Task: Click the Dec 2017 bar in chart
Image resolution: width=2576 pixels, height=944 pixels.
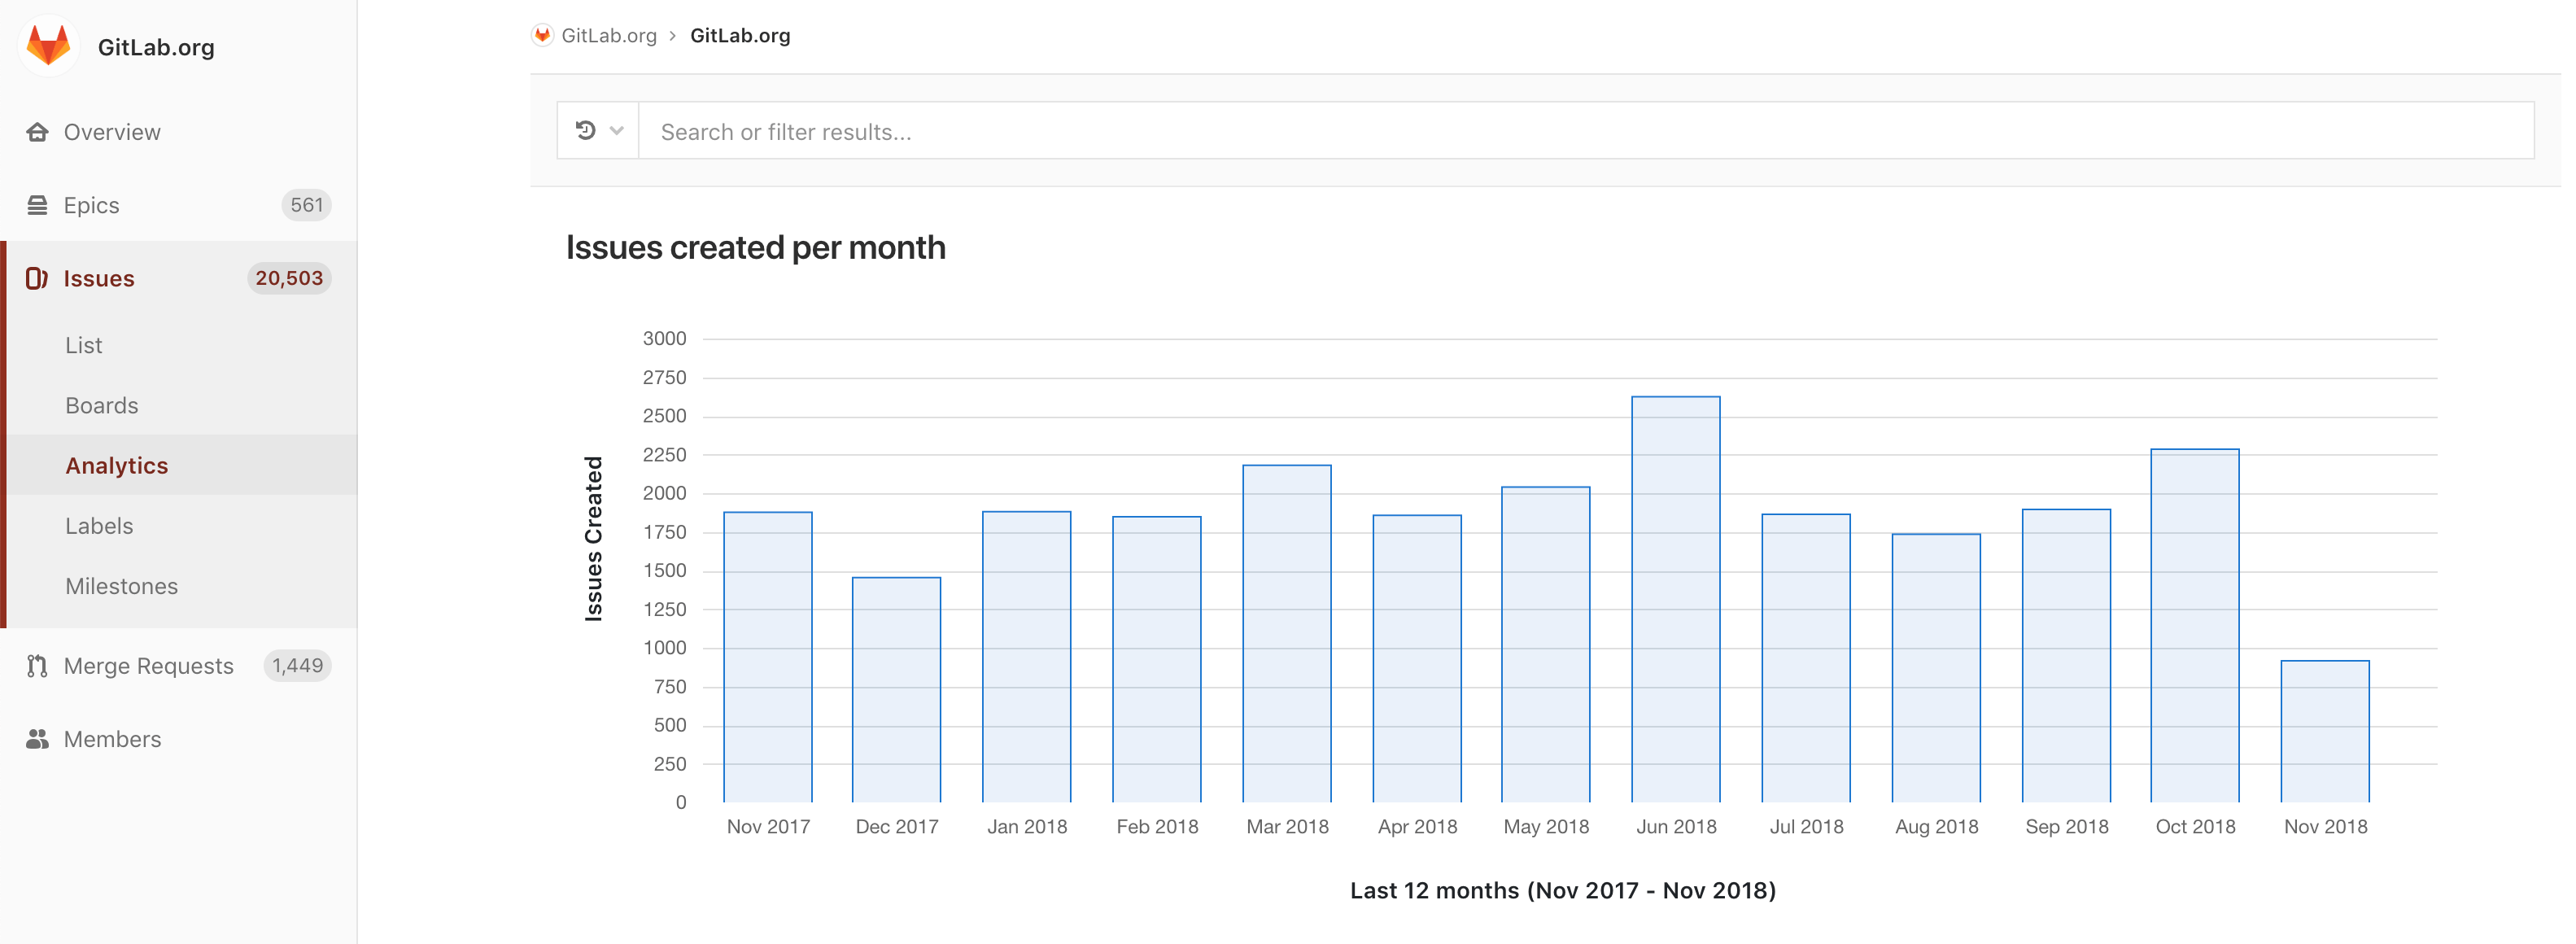Action: [896, 690]
